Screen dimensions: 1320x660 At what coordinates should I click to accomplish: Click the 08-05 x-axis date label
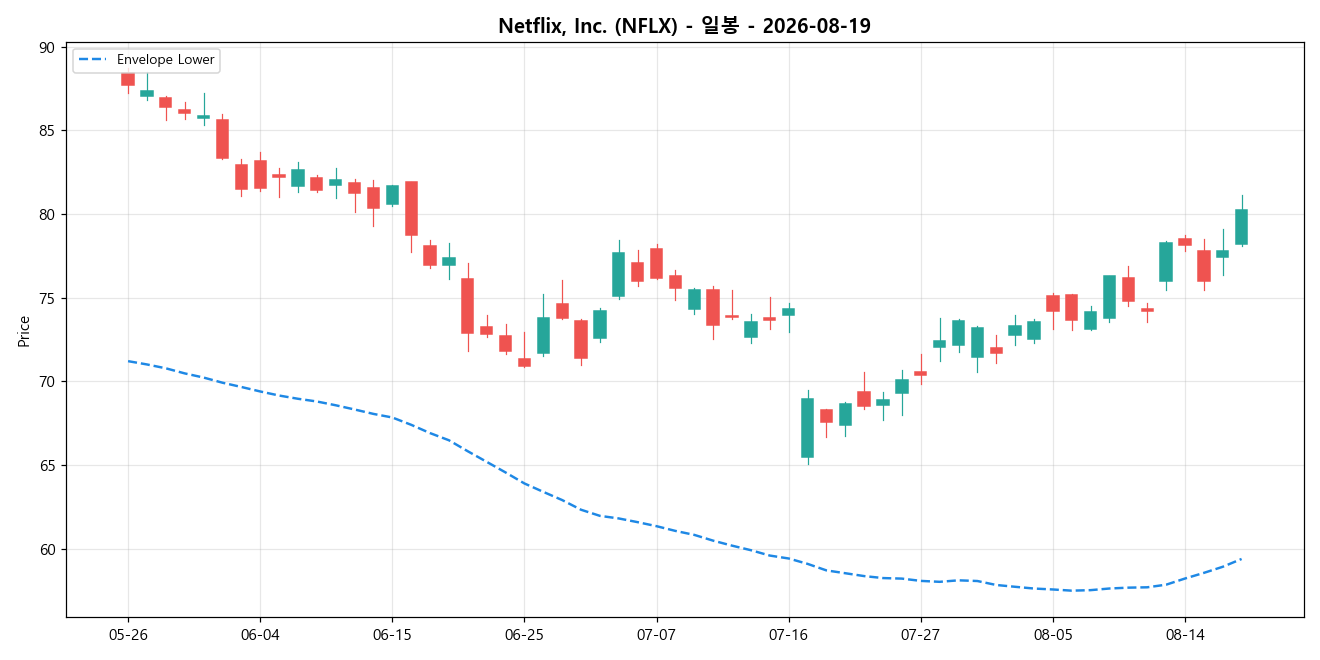point(1053,634)
